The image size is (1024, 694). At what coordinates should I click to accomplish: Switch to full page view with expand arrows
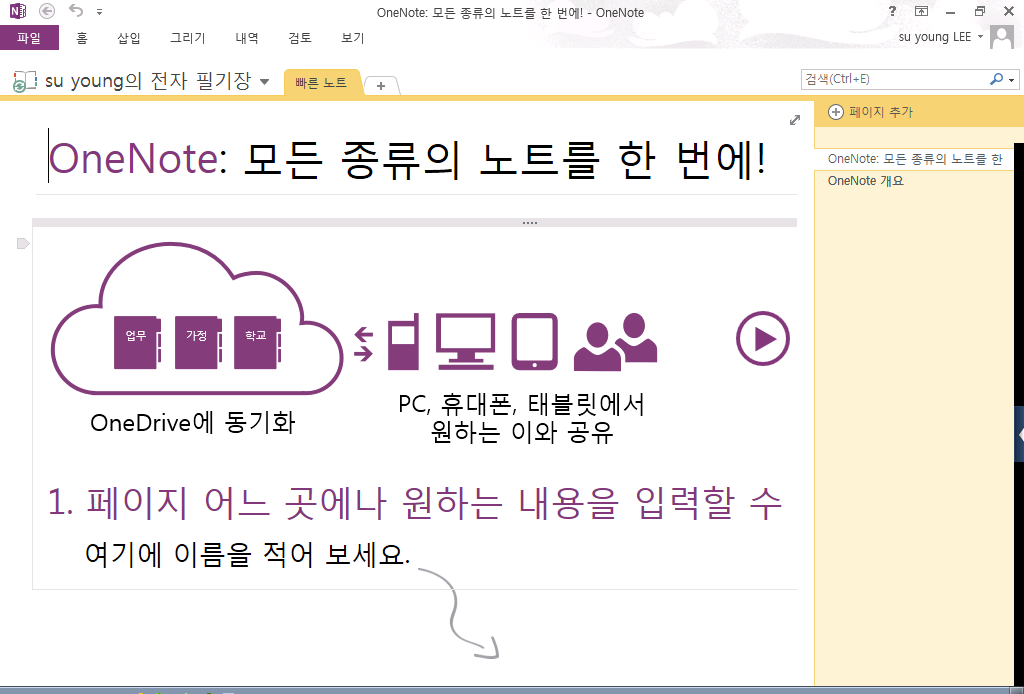(x=795, y=119)
